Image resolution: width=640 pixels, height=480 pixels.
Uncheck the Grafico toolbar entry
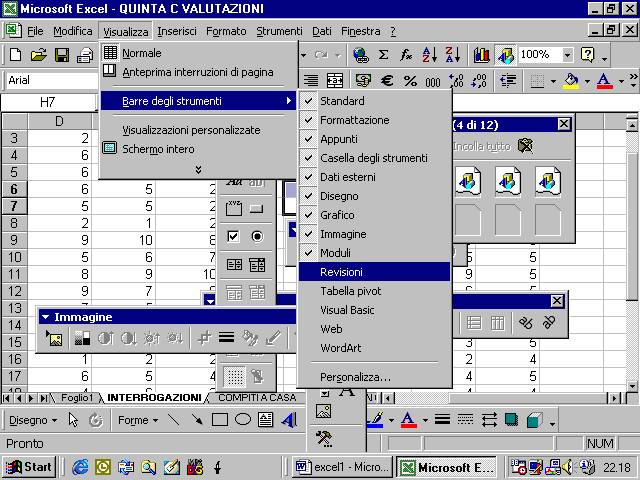[375, 215]
